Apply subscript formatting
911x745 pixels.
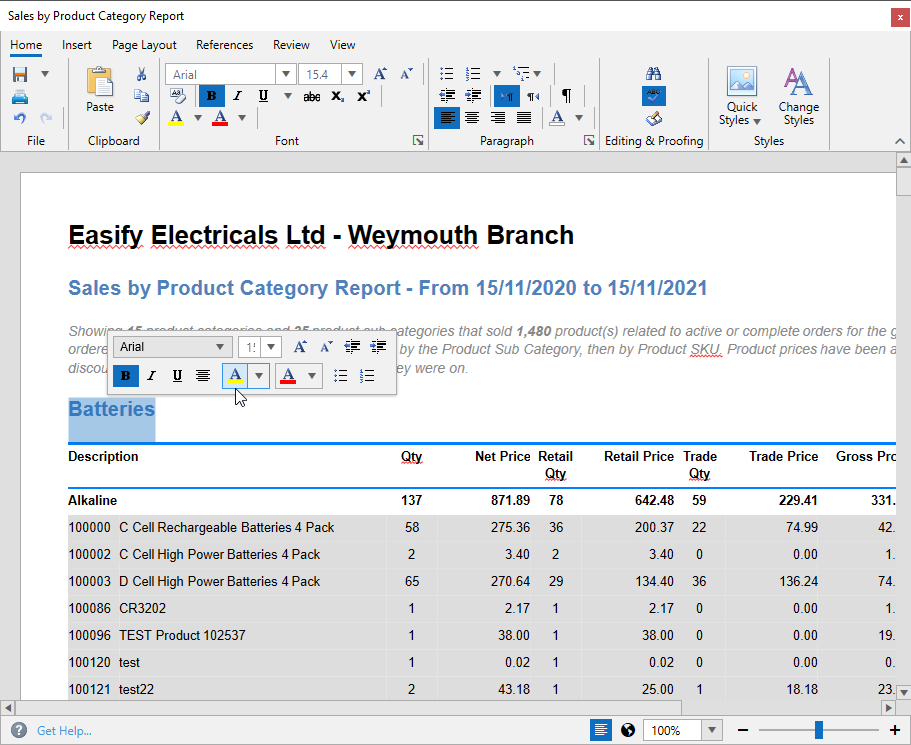pos(338,96)
